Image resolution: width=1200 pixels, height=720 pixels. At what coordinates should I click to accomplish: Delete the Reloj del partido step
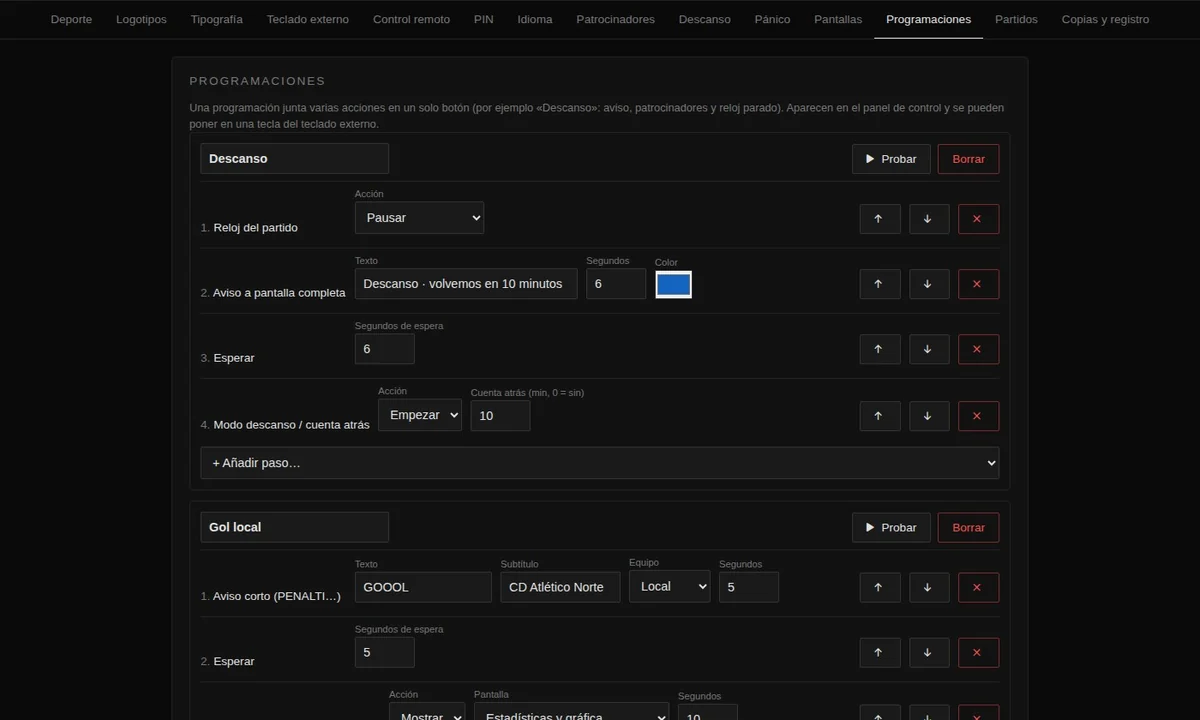click(x=978, y=219)
